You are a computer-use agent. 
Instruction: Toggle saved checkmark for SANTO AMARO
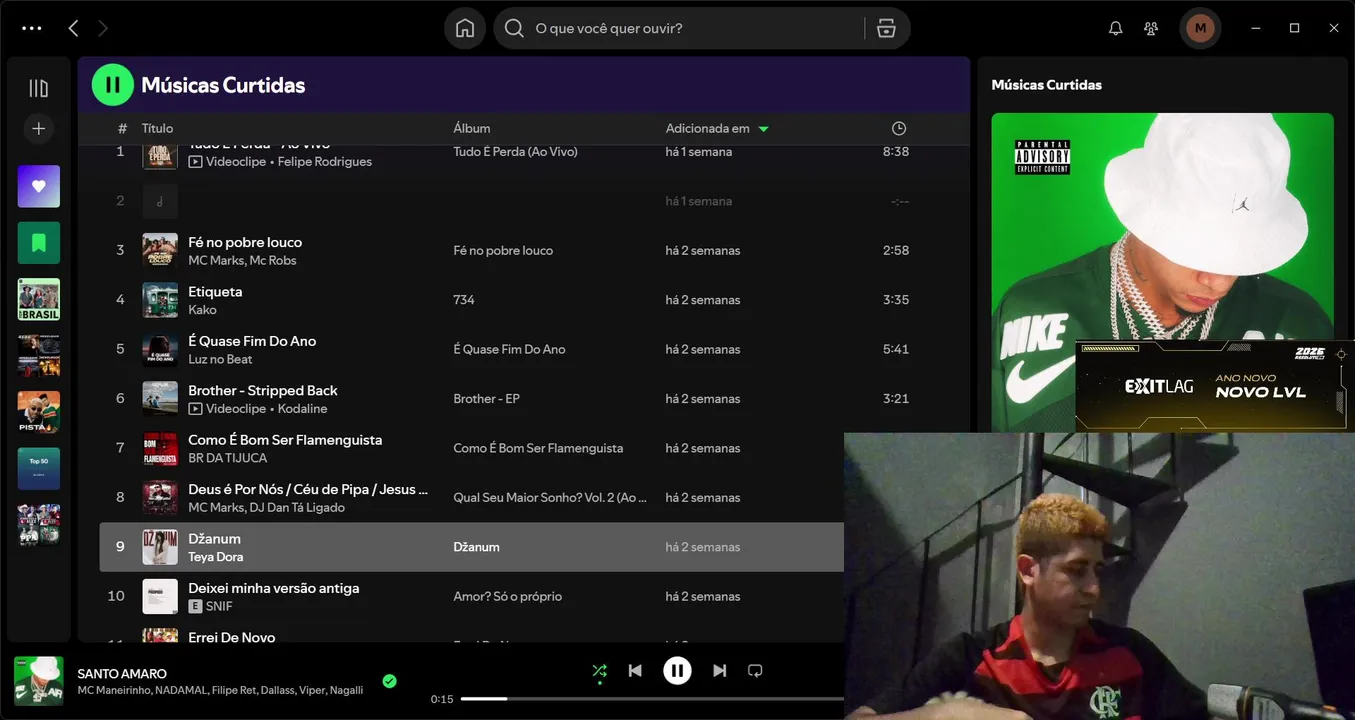tap(390, 681)
